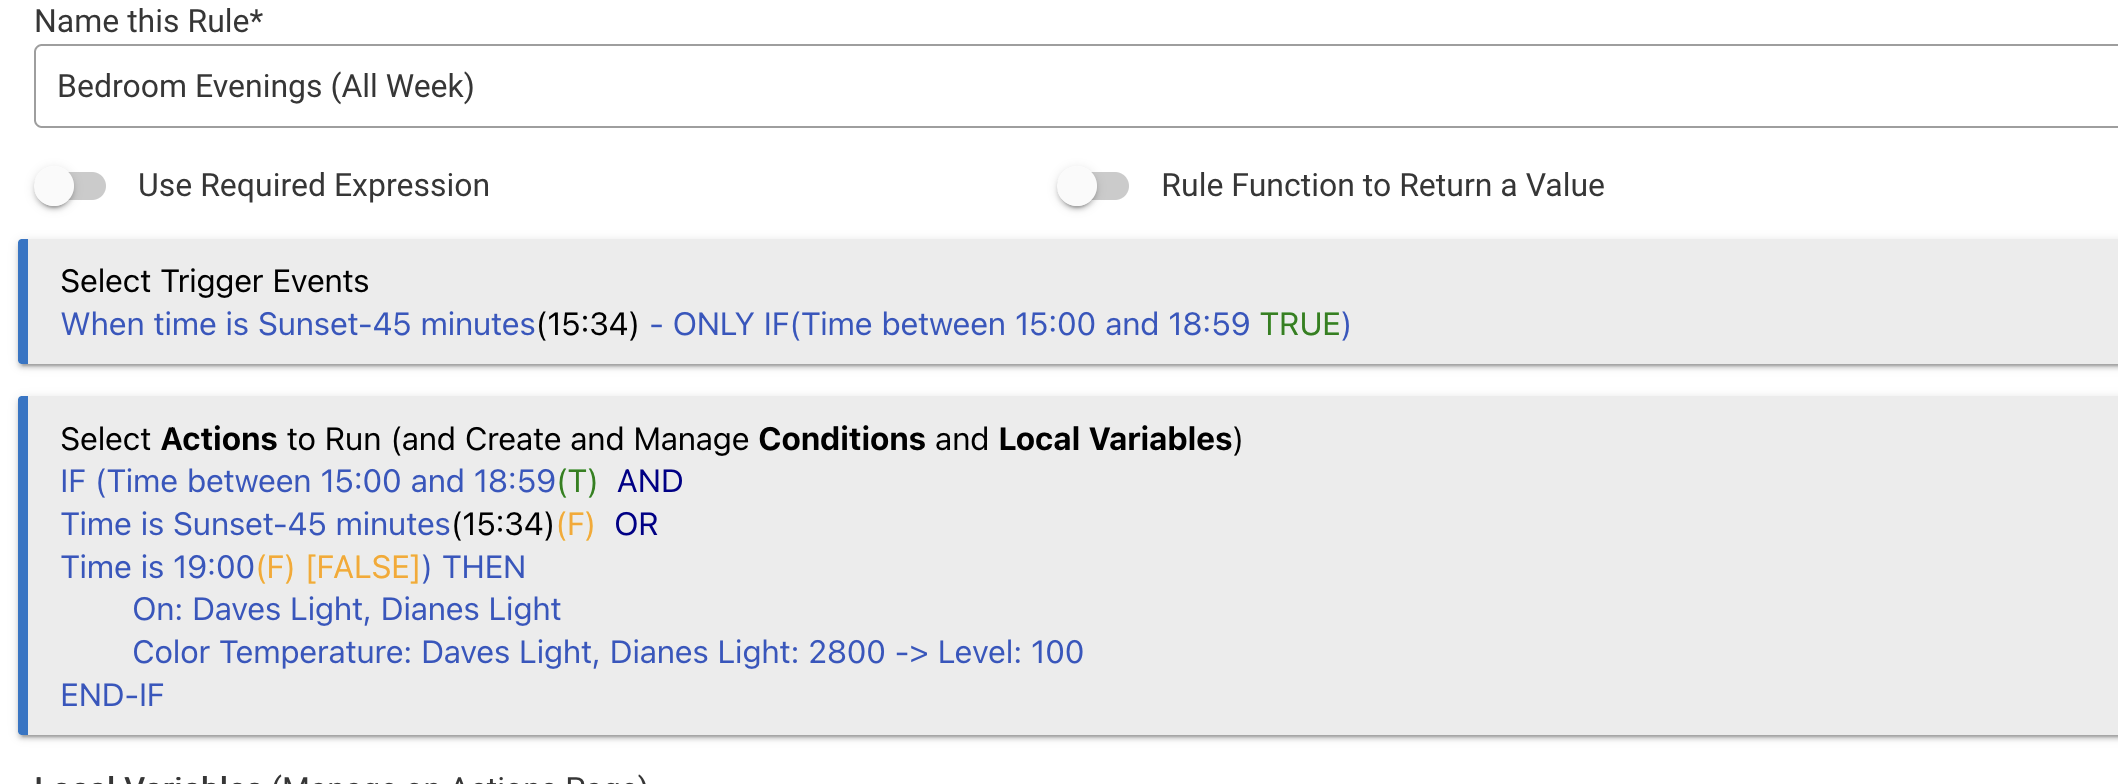The image size is (2118, 784).
Task: Open the Select Trigger Events section header
Action: 214,281
